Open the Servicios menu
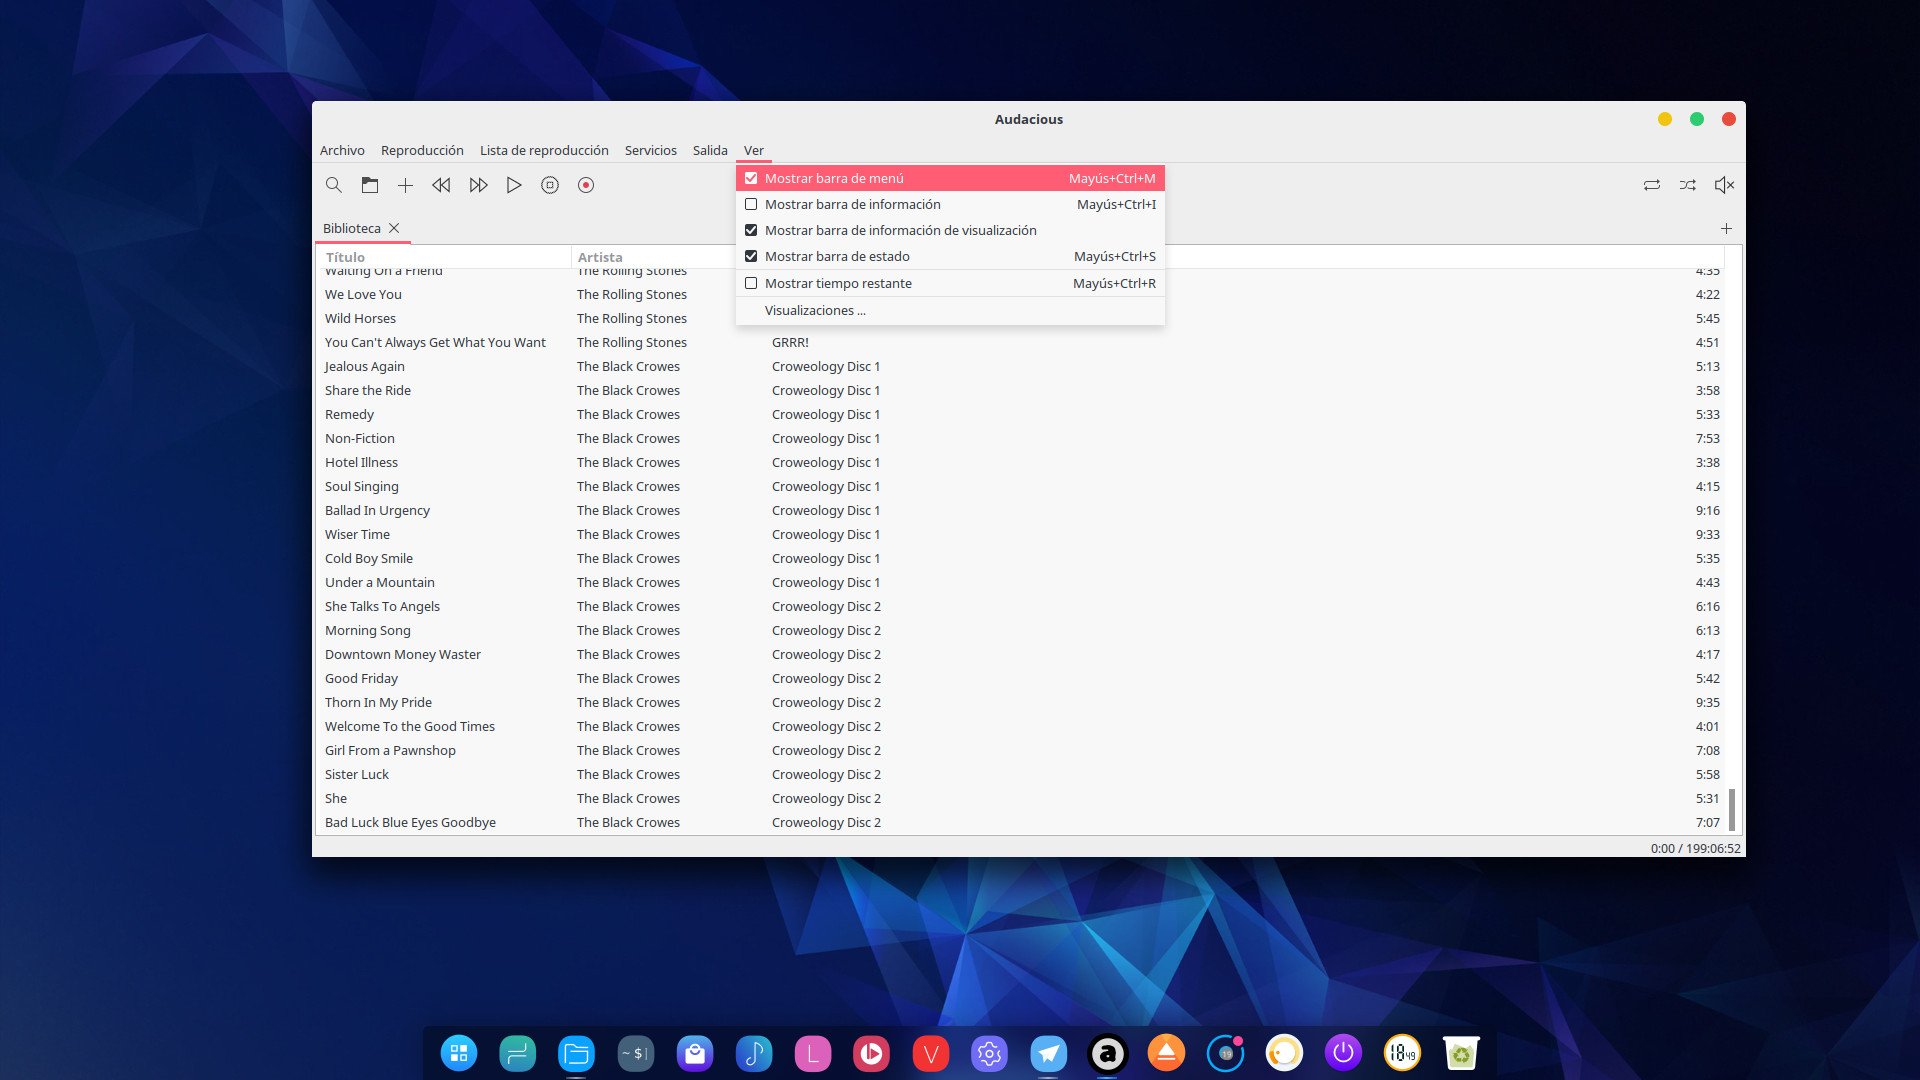 650,150
